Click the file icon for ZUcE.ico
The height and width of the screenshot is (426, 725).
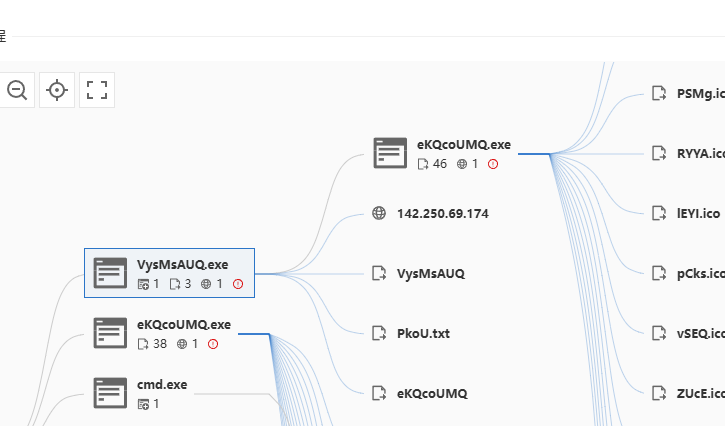pos(659,393)
